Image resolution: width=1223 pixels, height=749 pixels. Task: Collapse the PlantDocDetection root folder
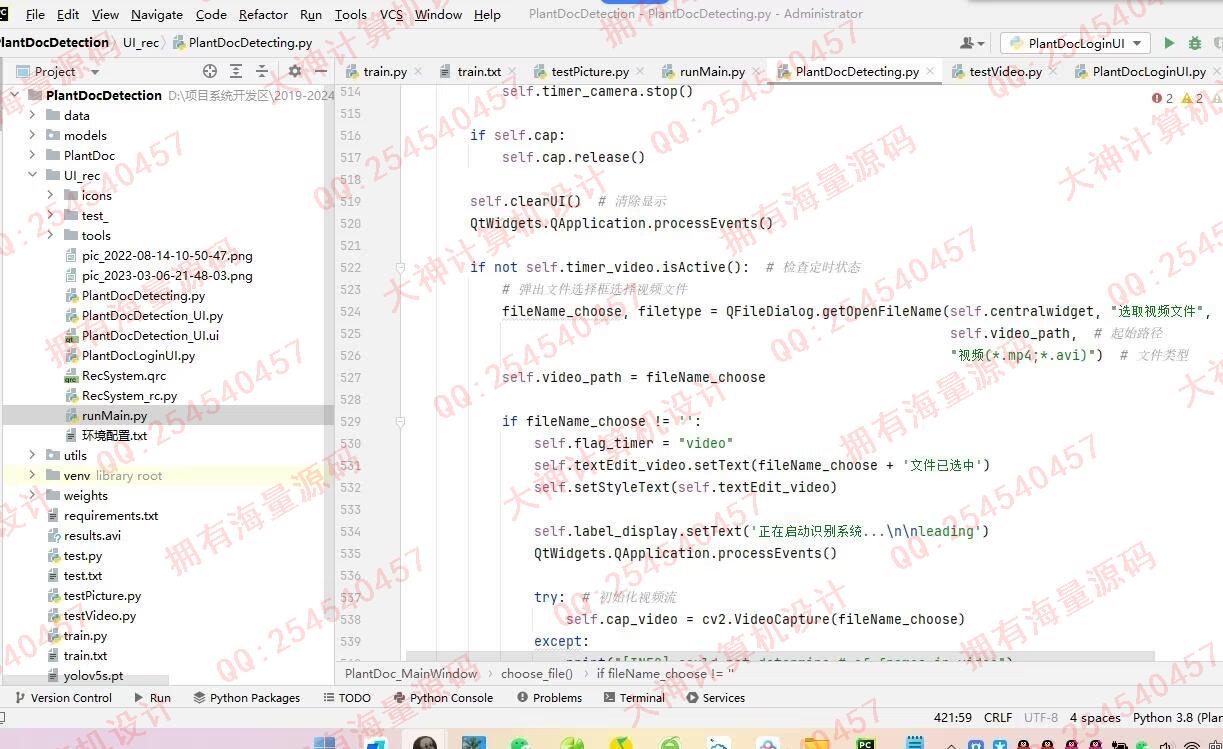(x=16, y=95)
